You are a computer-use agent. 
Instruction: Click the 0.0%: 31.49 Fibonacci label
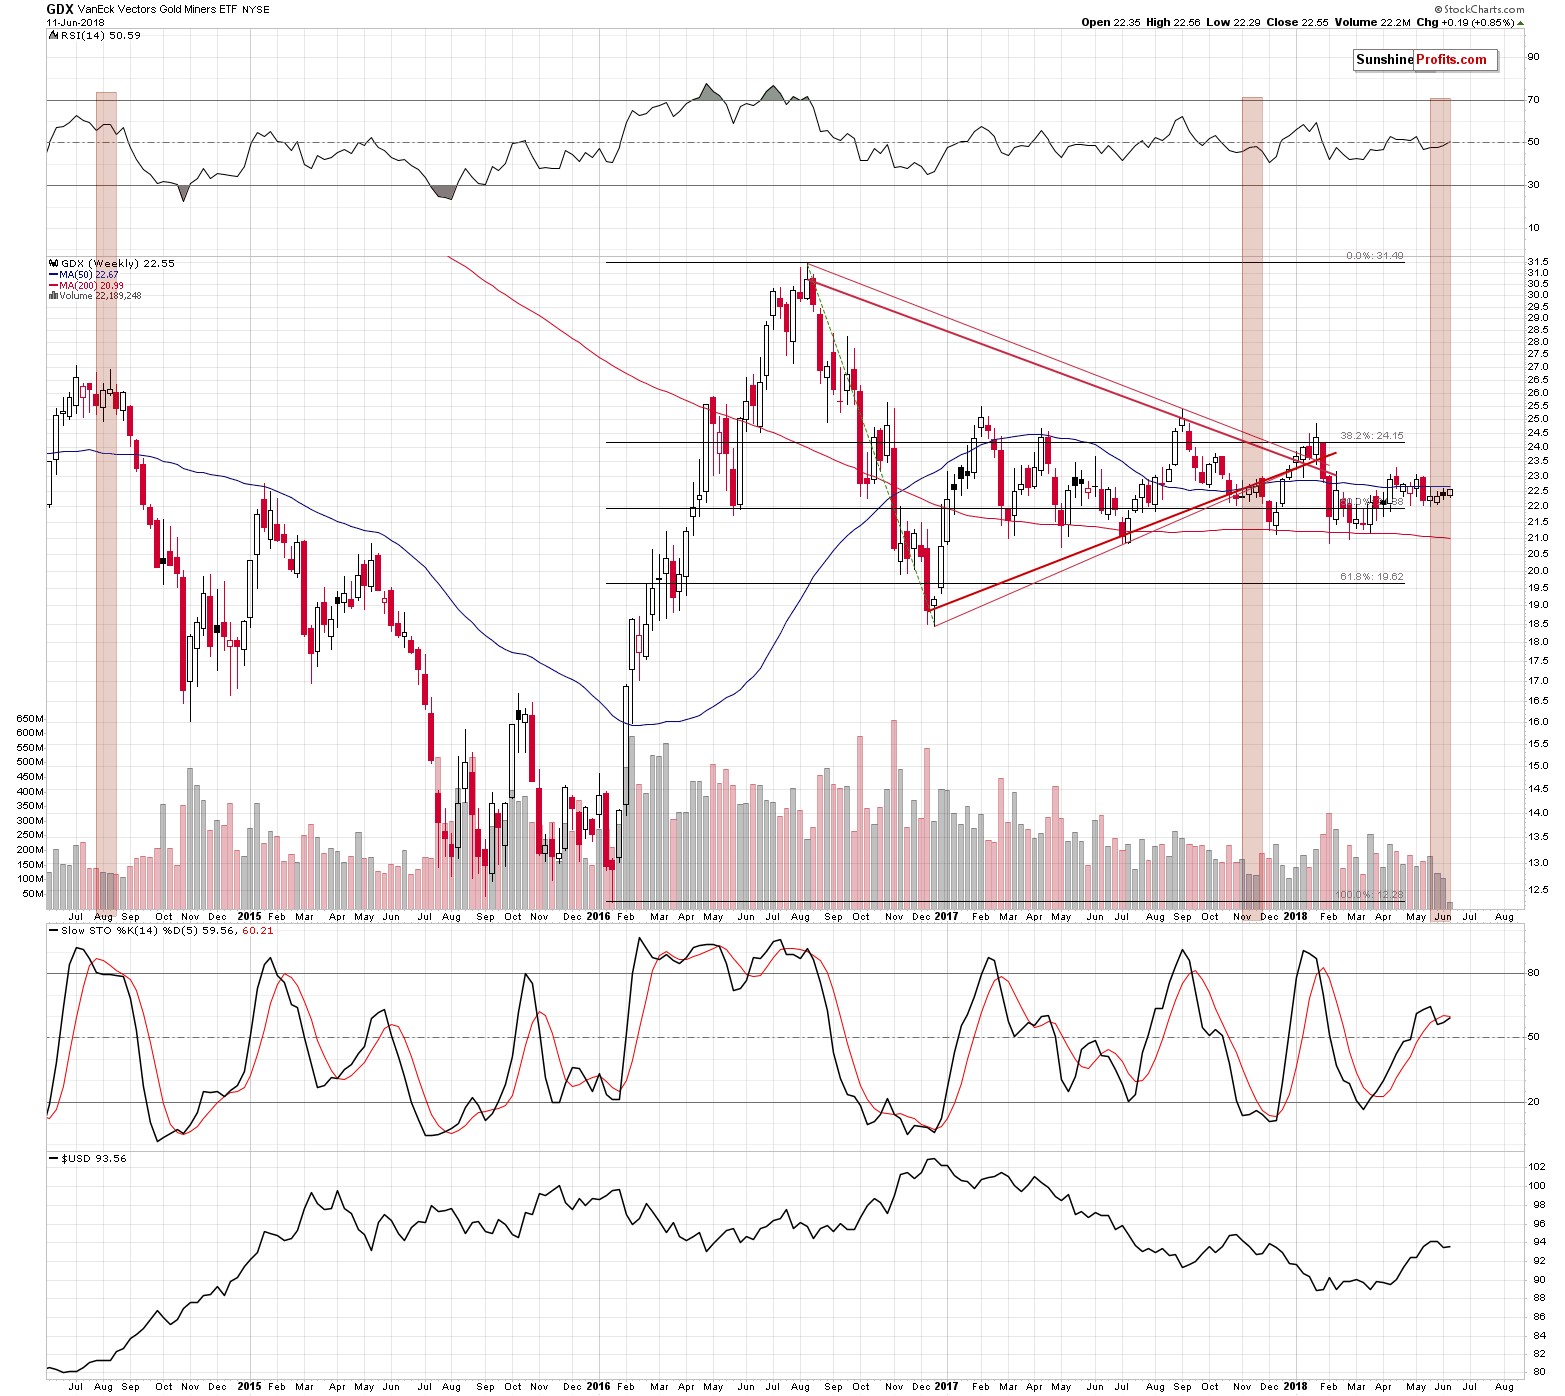pos(1375,256)
